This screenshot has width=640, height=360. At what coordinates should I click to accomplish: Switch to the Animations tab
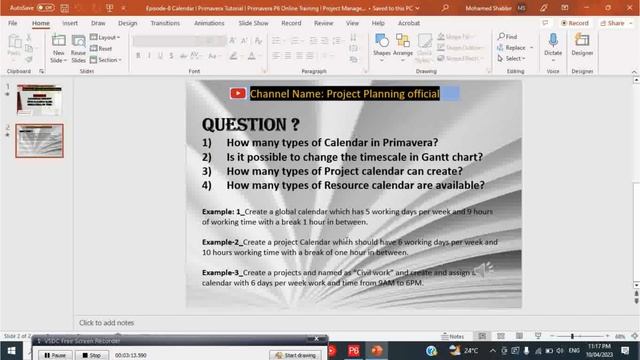pyautogui.click(x=209, y=23)
